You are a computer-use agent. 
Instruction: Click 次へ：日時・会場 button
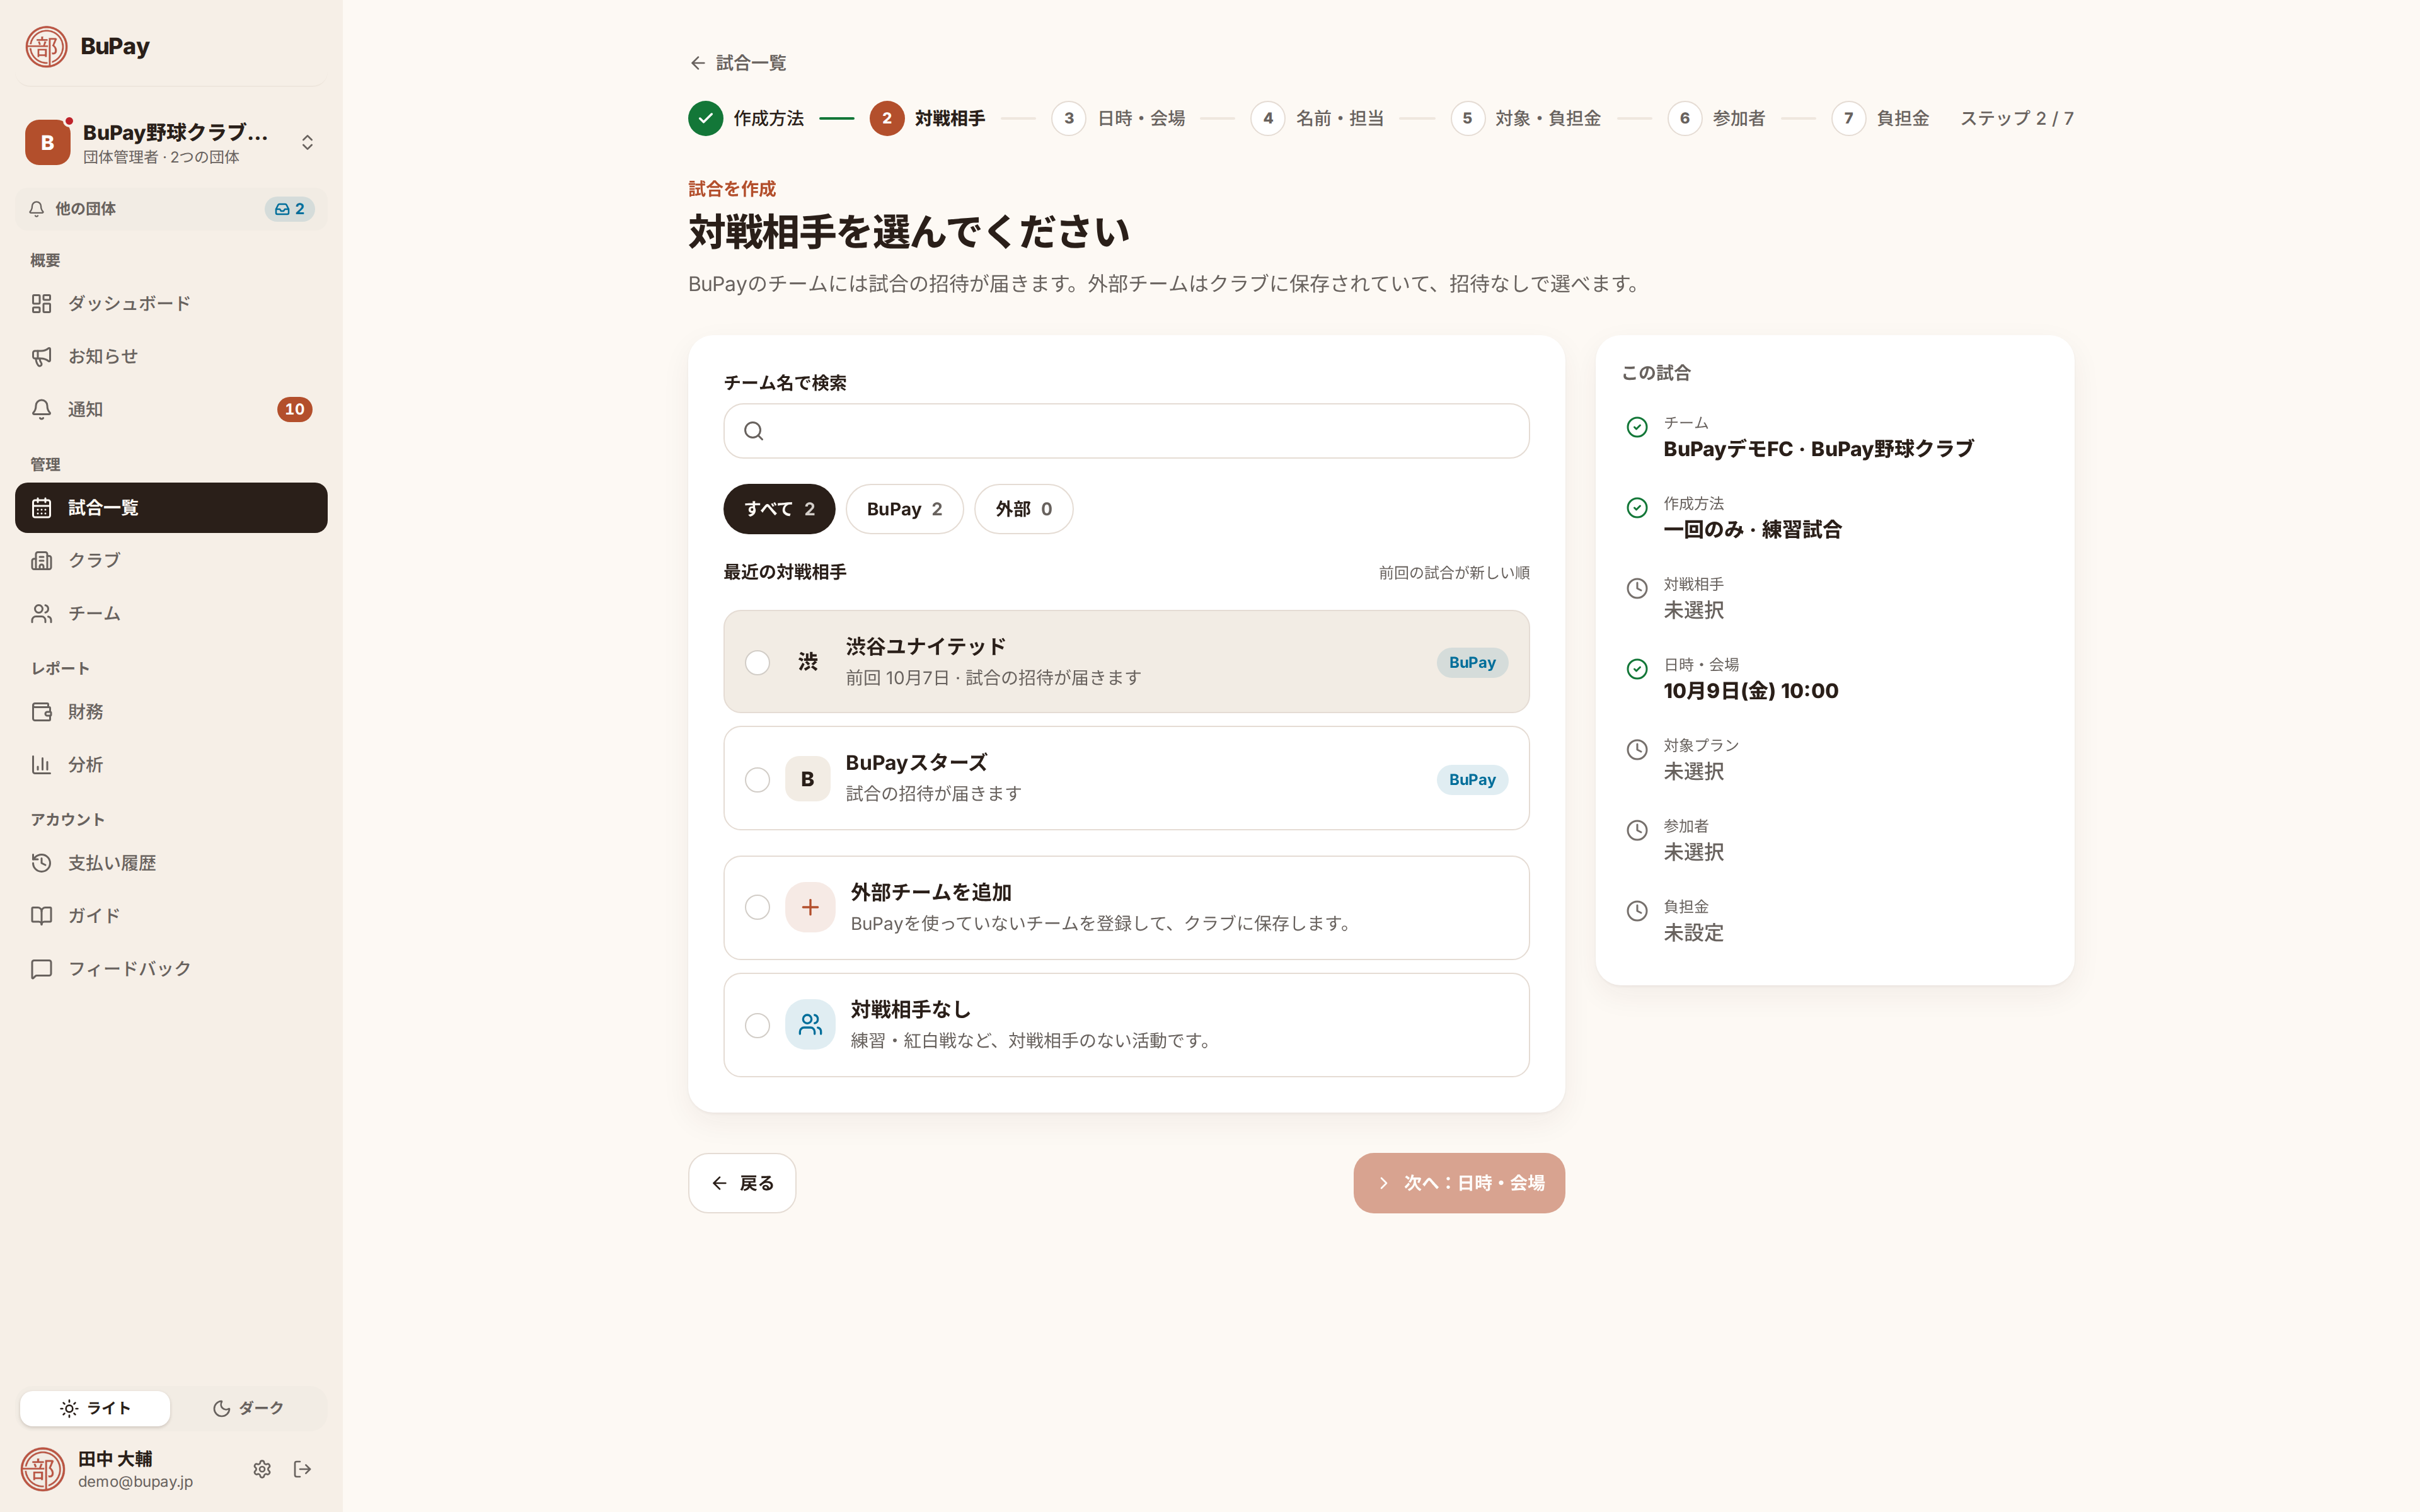pyautogui.click(x=1459, y=1183)
